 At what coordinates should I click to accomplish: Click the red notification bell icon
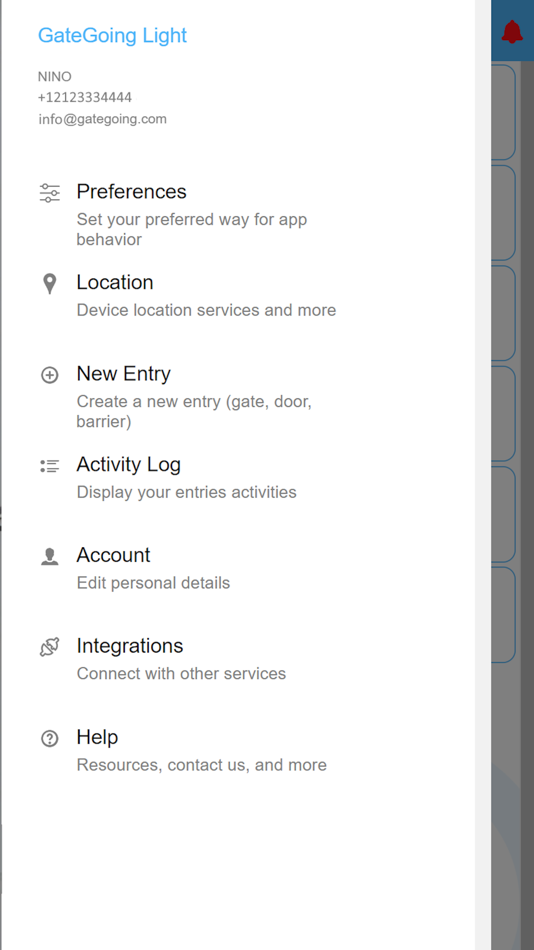coord(512,32)
